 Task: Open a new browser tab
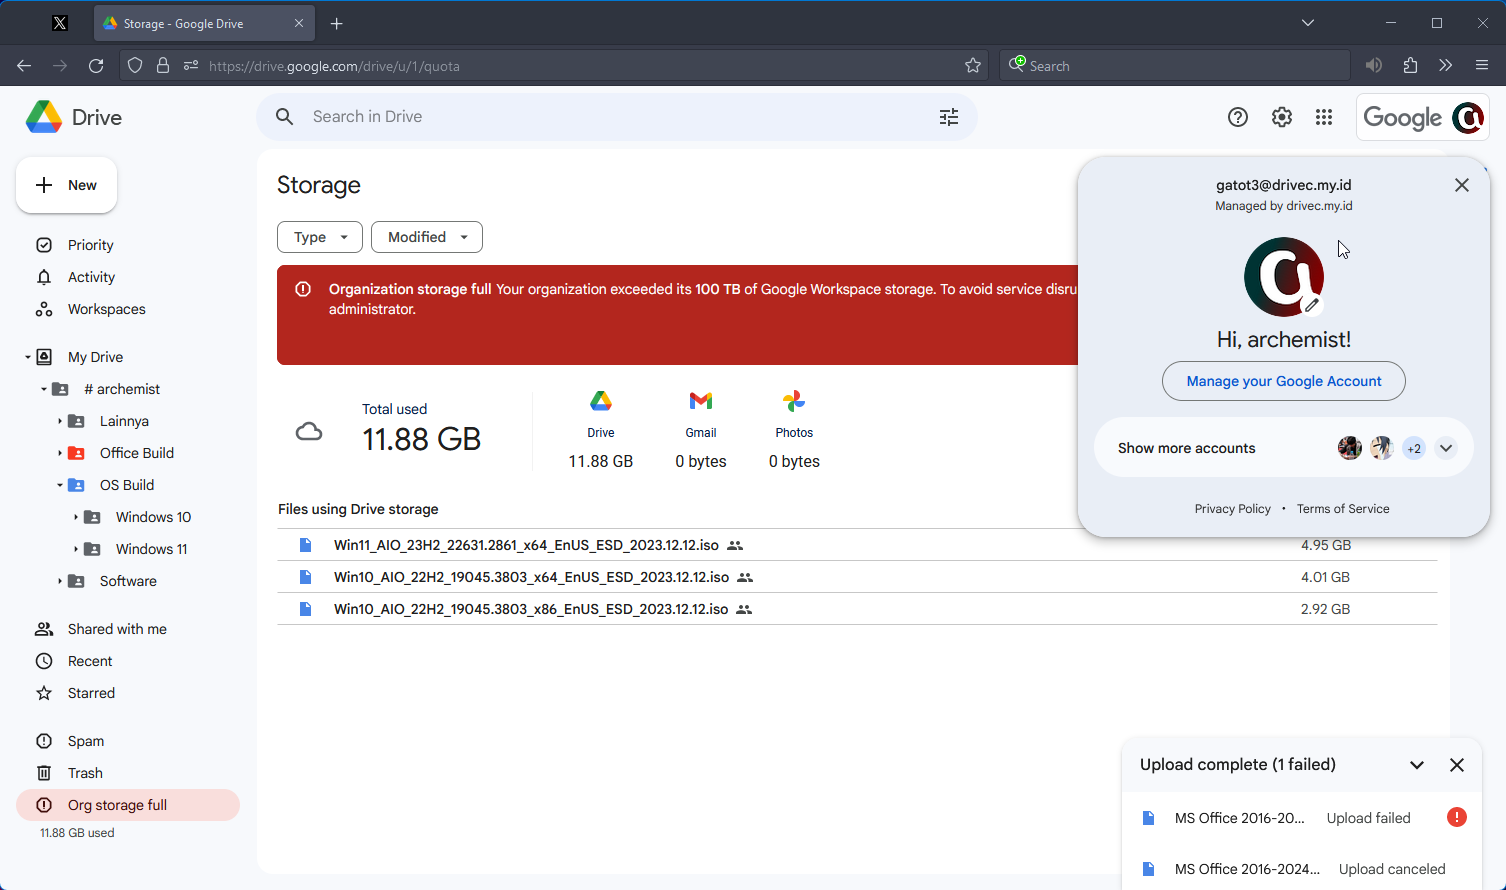coord(337,24)
